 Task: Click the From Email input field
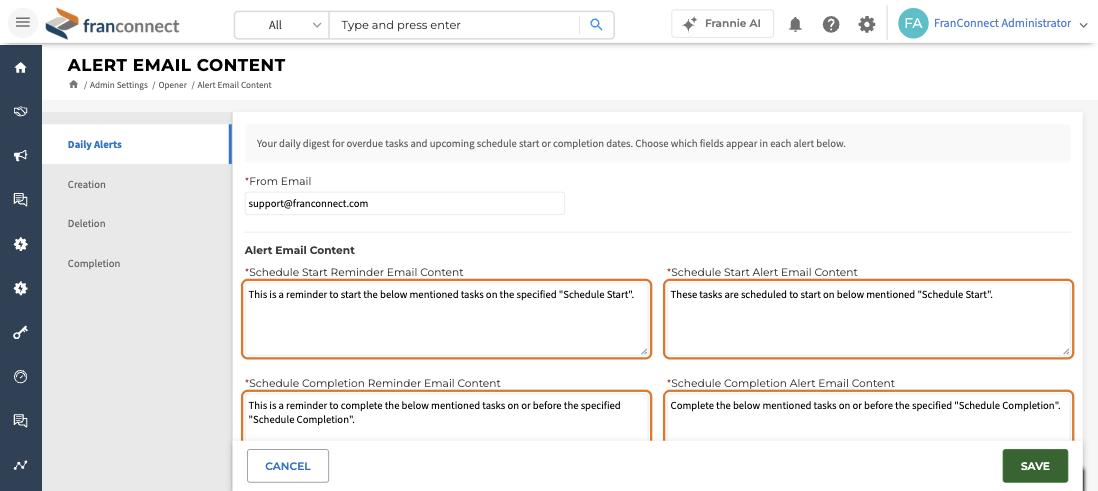(405, 203)
